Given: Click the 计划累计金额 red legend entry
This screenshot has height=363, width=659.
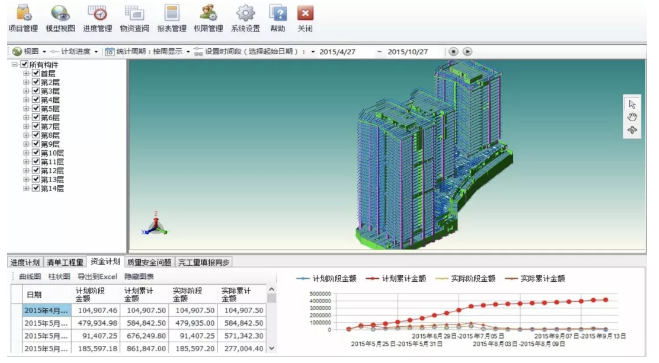Looking at the screenshot, I should click(x=396, y=279).
